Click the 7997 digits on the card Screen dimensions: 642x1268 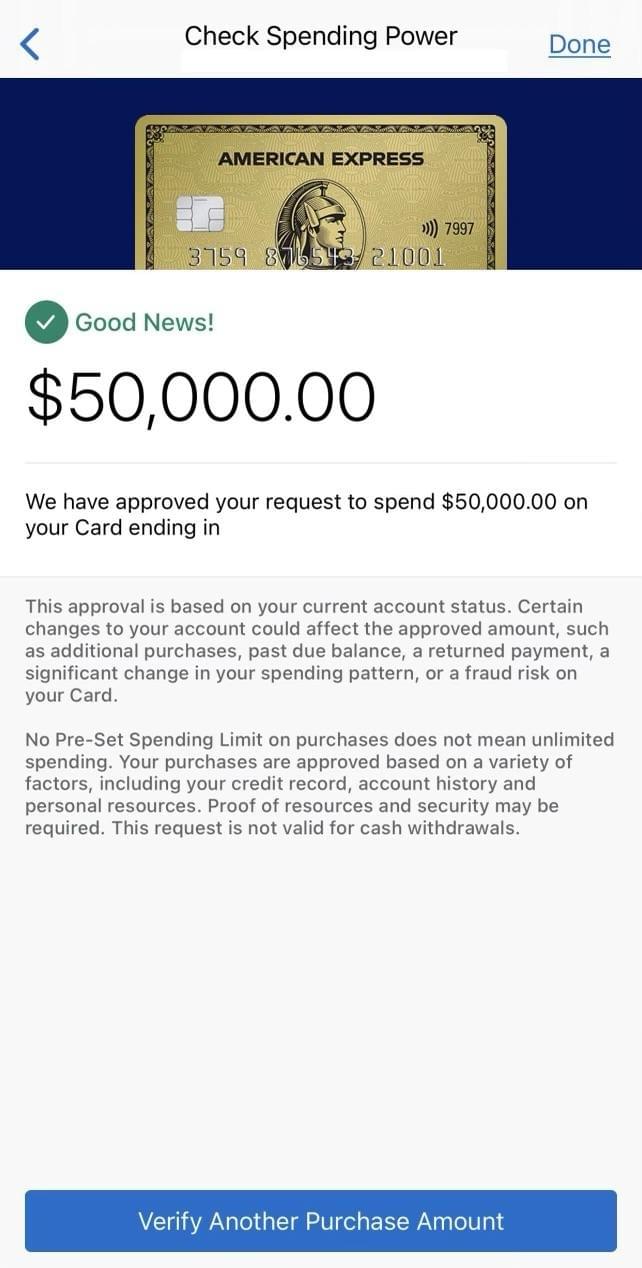click(x=460, y=229)
